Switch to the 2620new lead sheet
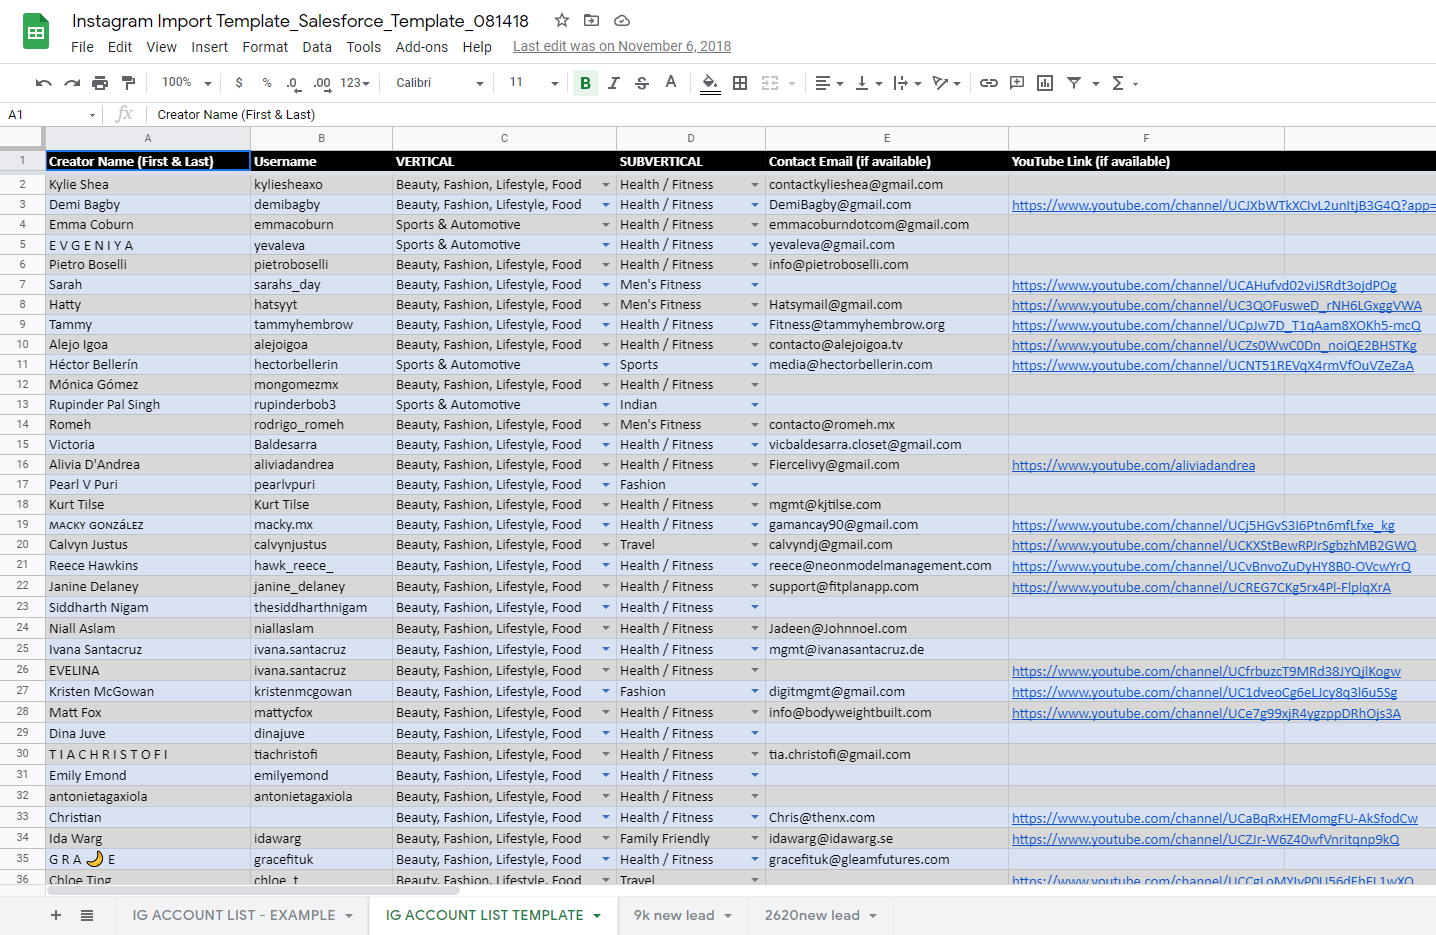This screenshot has height=935, width=1436. (x=821, y=915)
